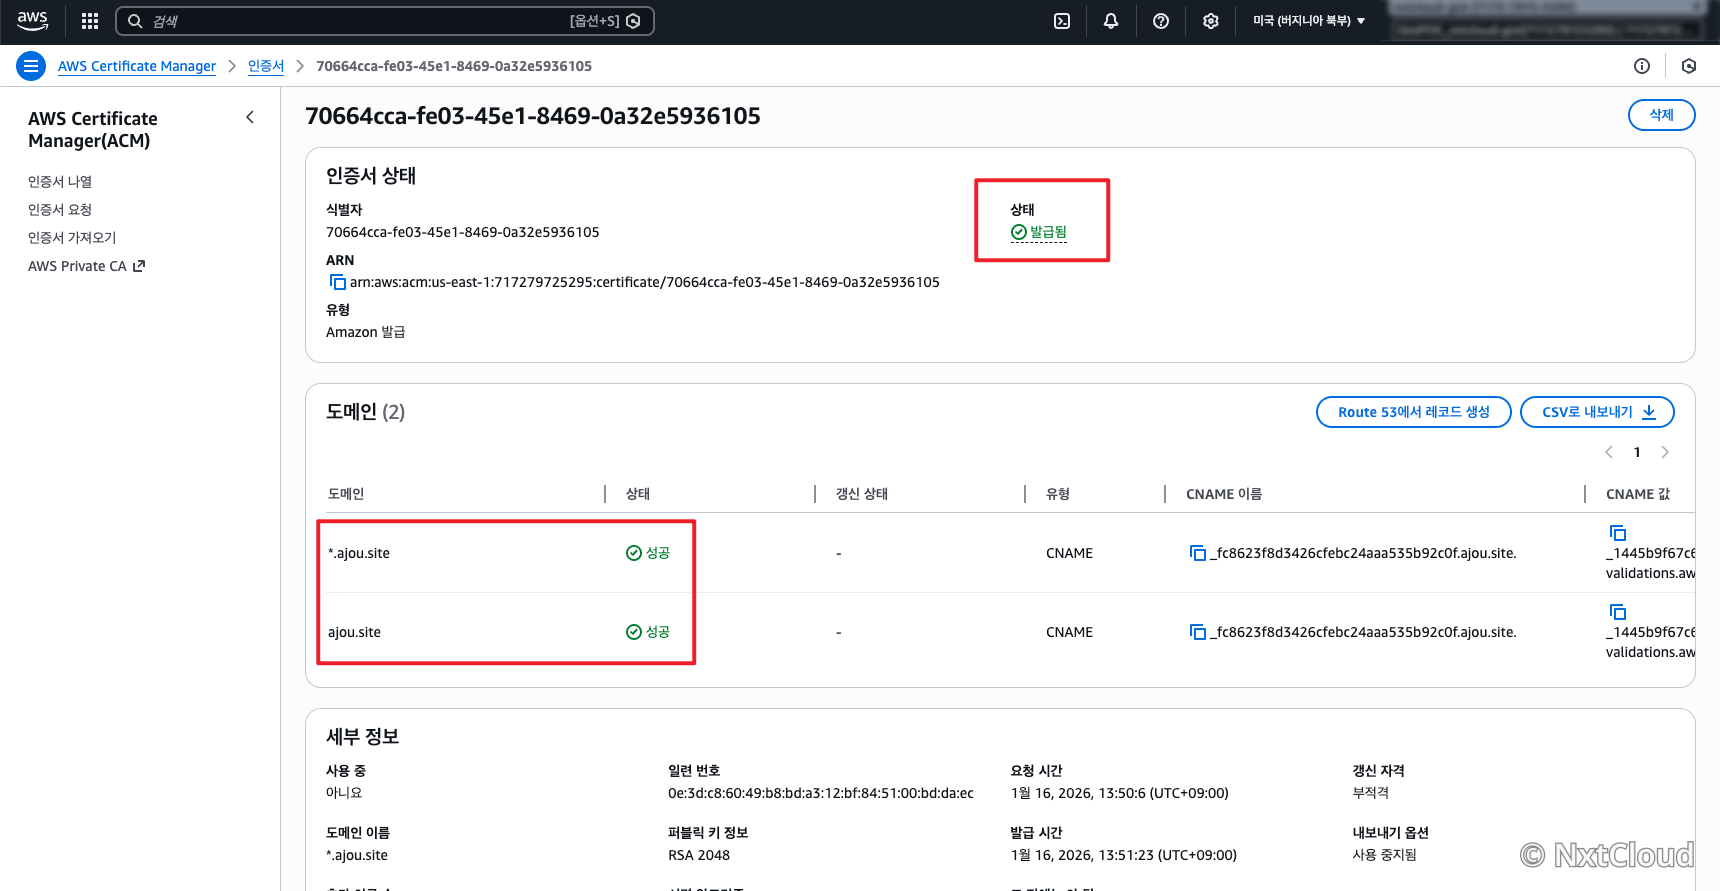Screen dimensions: 1720x891
Task: Open the settings gear in the top bar
Action: coord(1211,21)
